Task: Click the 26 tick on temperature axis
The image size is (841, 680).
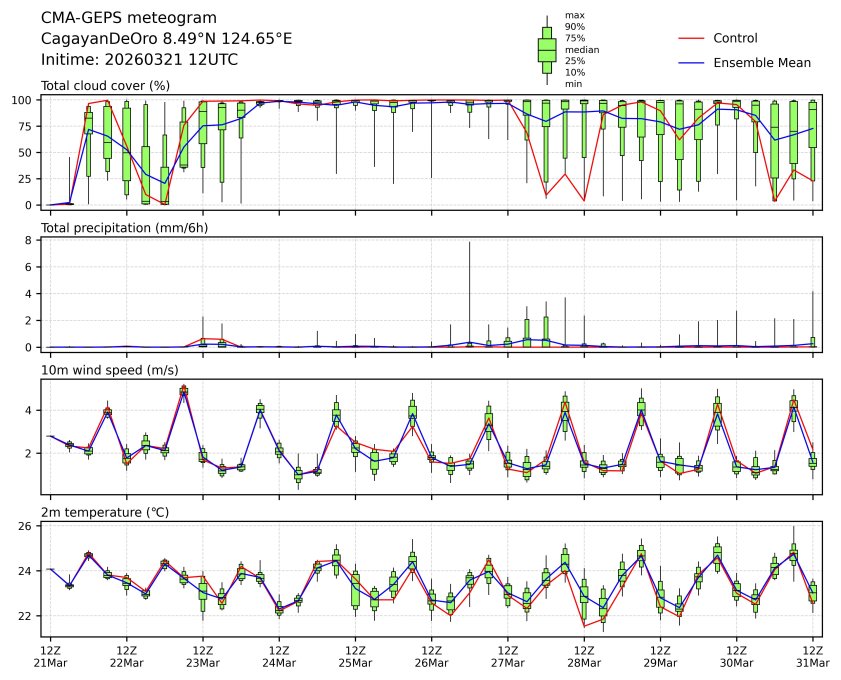Action: pyautogui.click(x=28, y=526)
